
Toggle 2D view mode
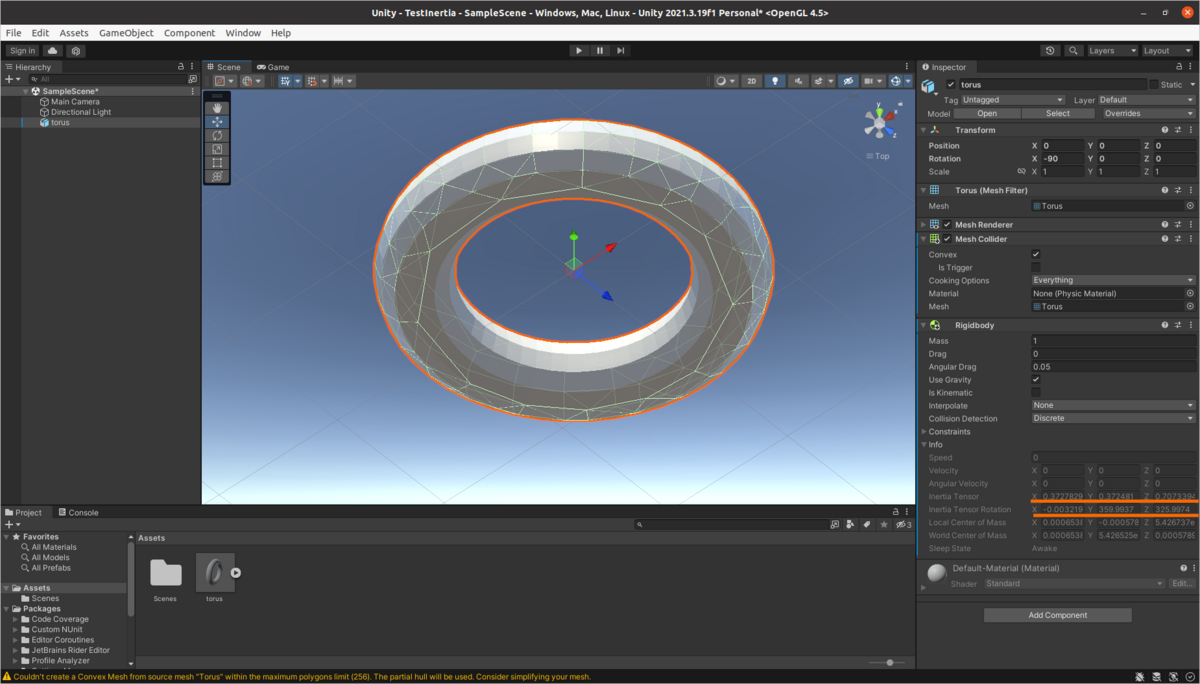[752, 81]
